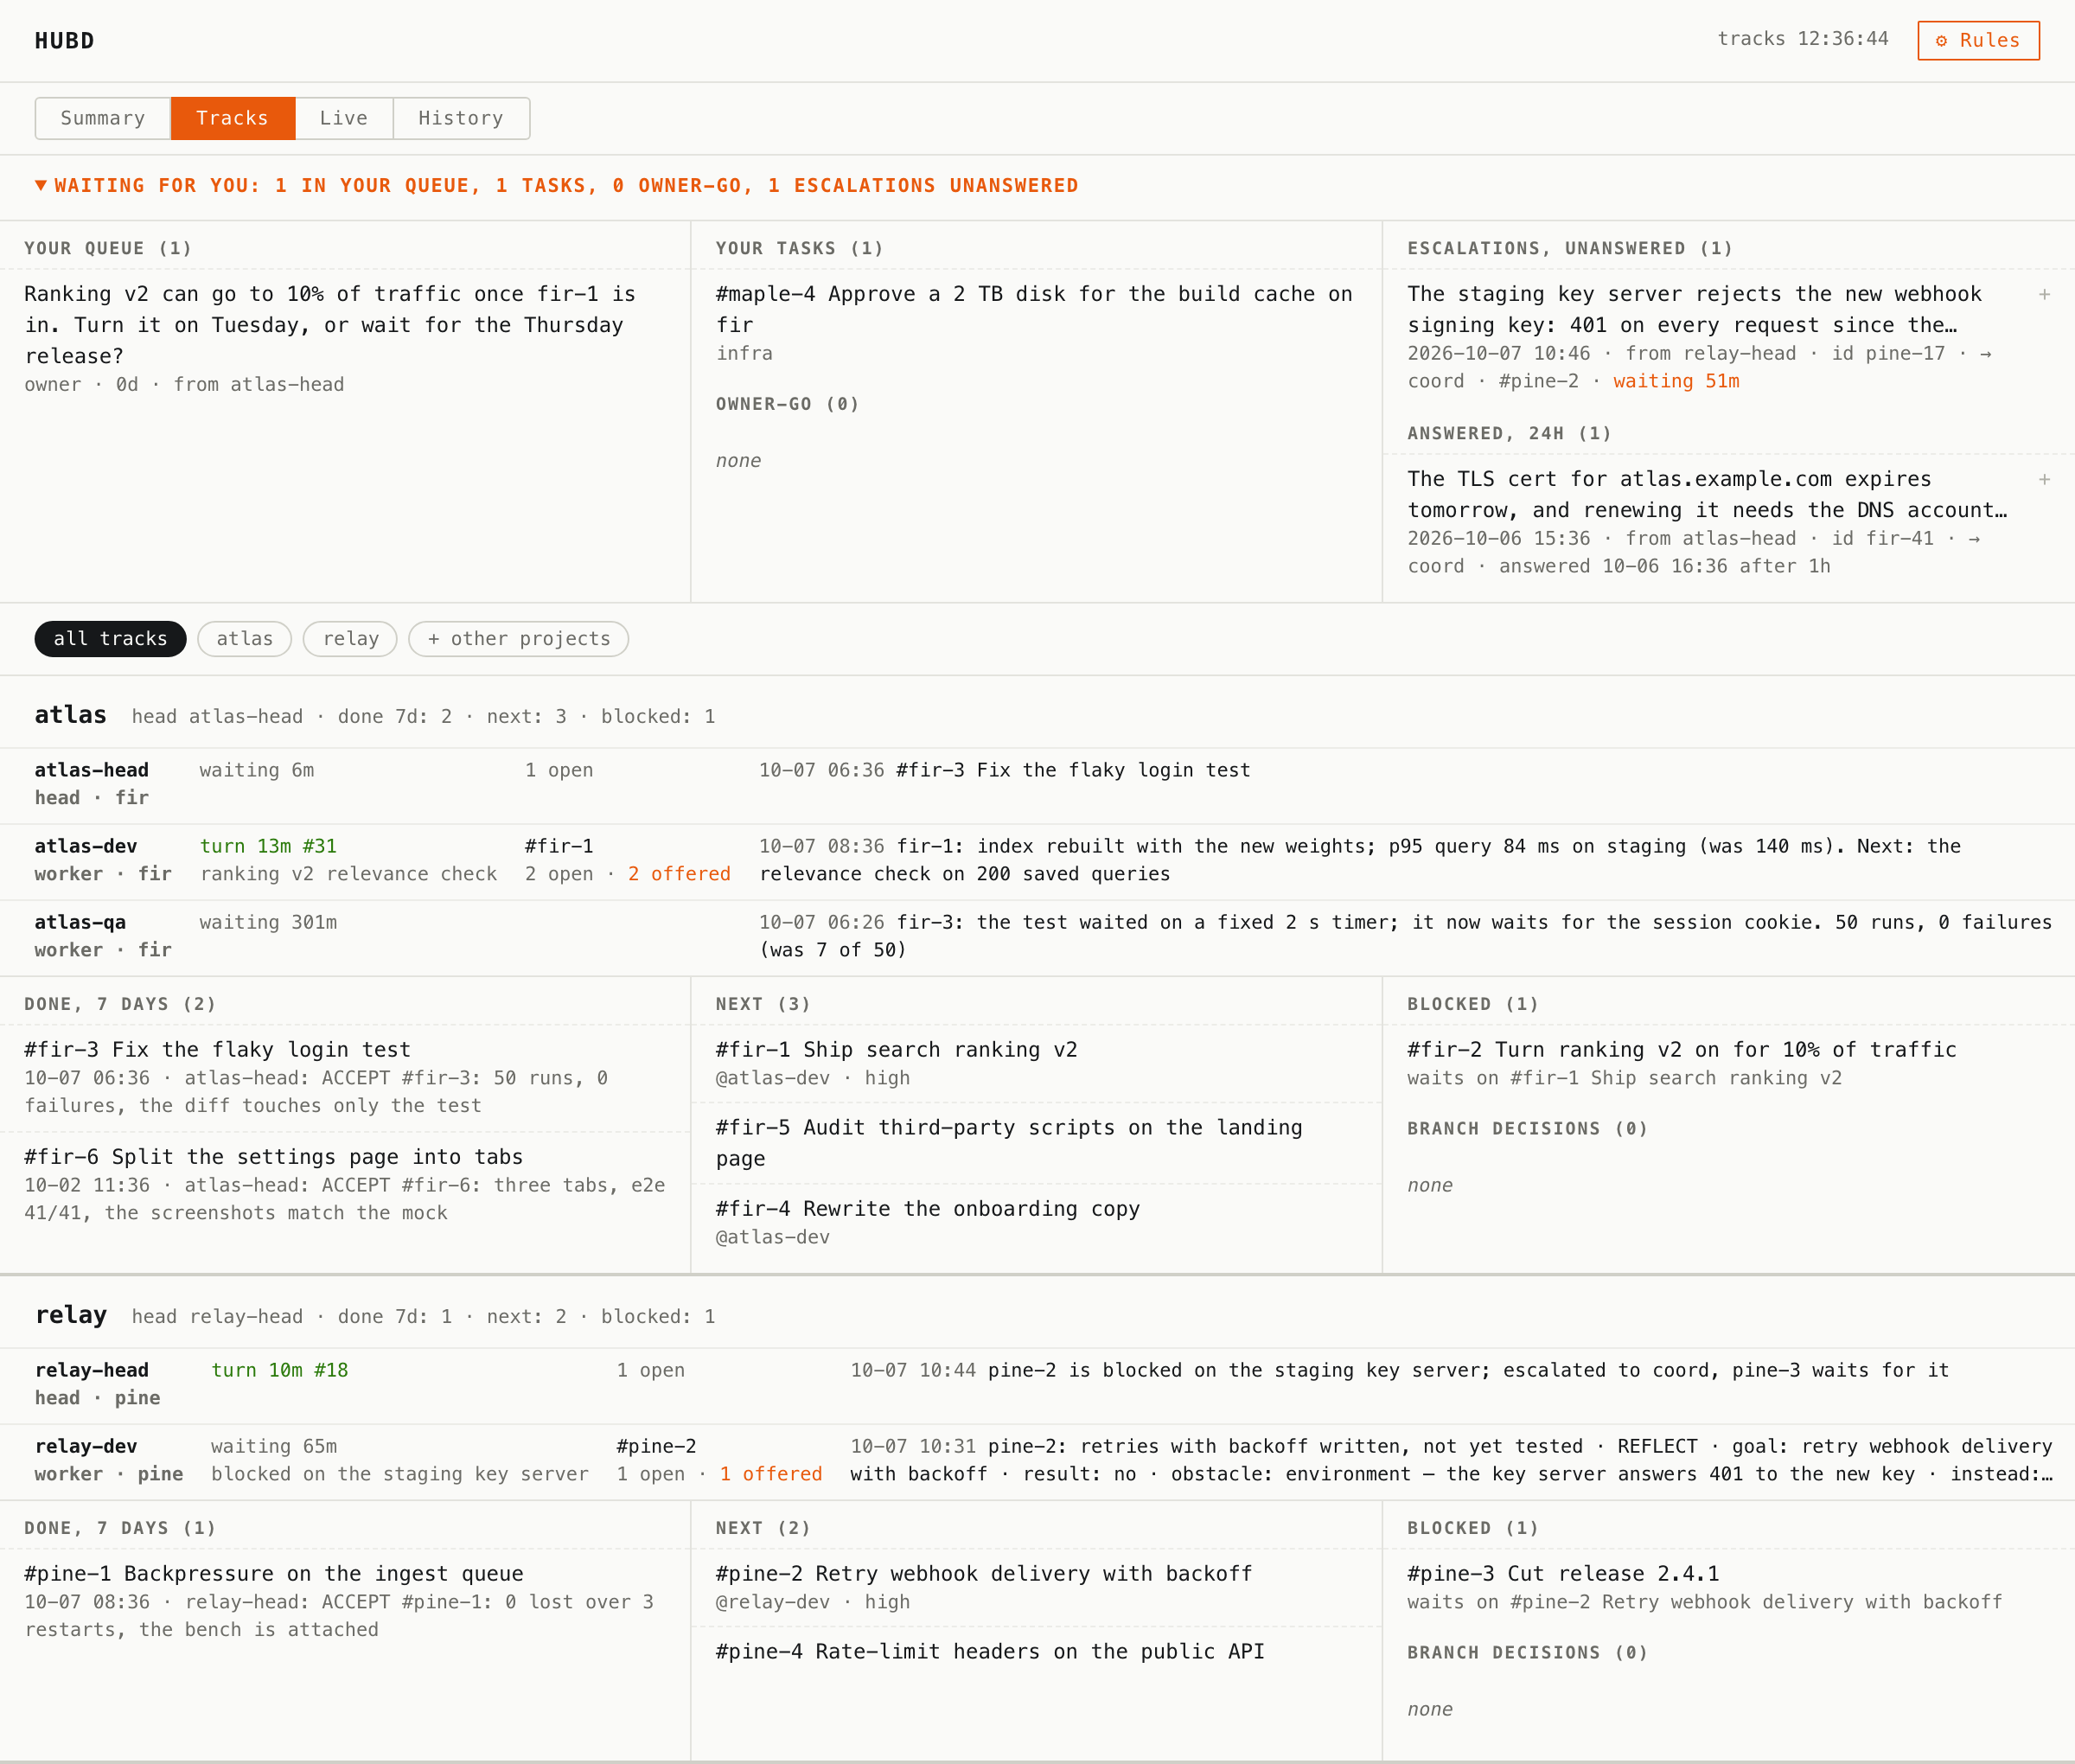Go to the History tab

click(x=461, y=118)
